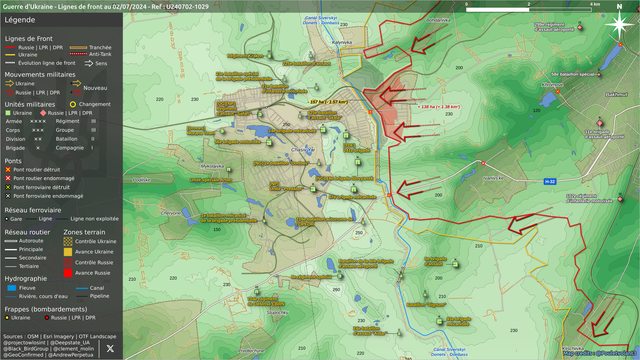The width and height of the screenshot is (640, 360).
Task: Click the blue 'Fleuve' color swatch
Action: (12, 288)
